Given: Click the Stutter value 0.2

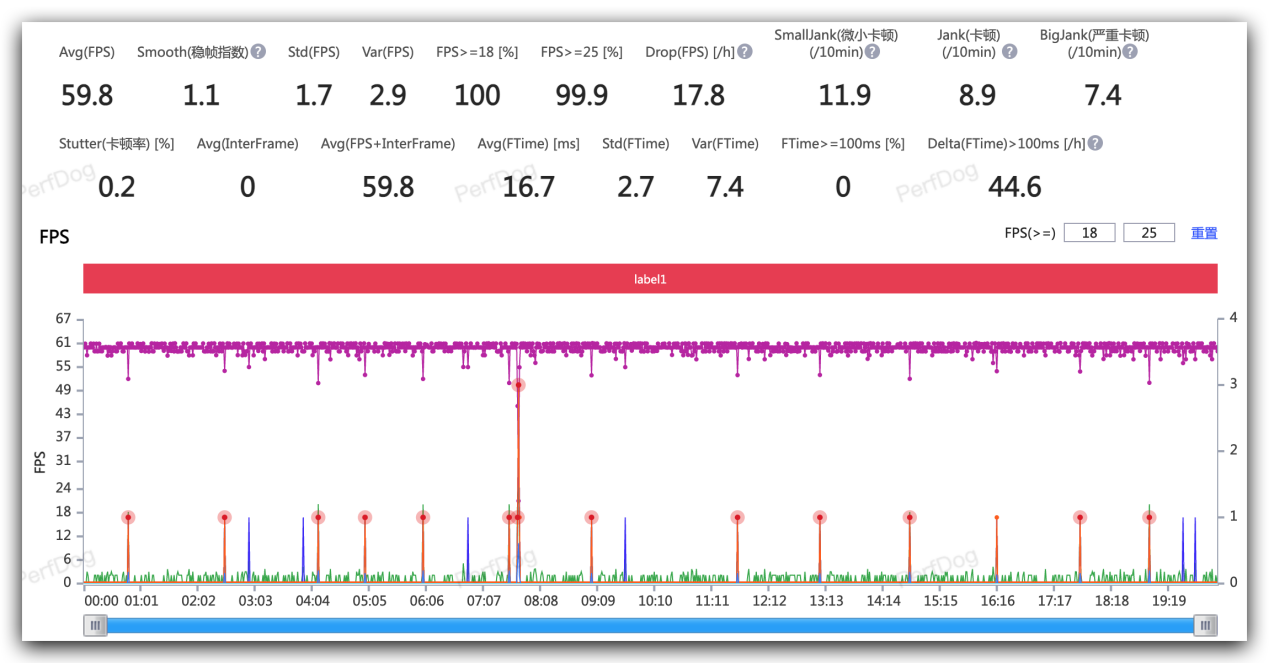Looking at the screenshot, I should click(117, 187).
